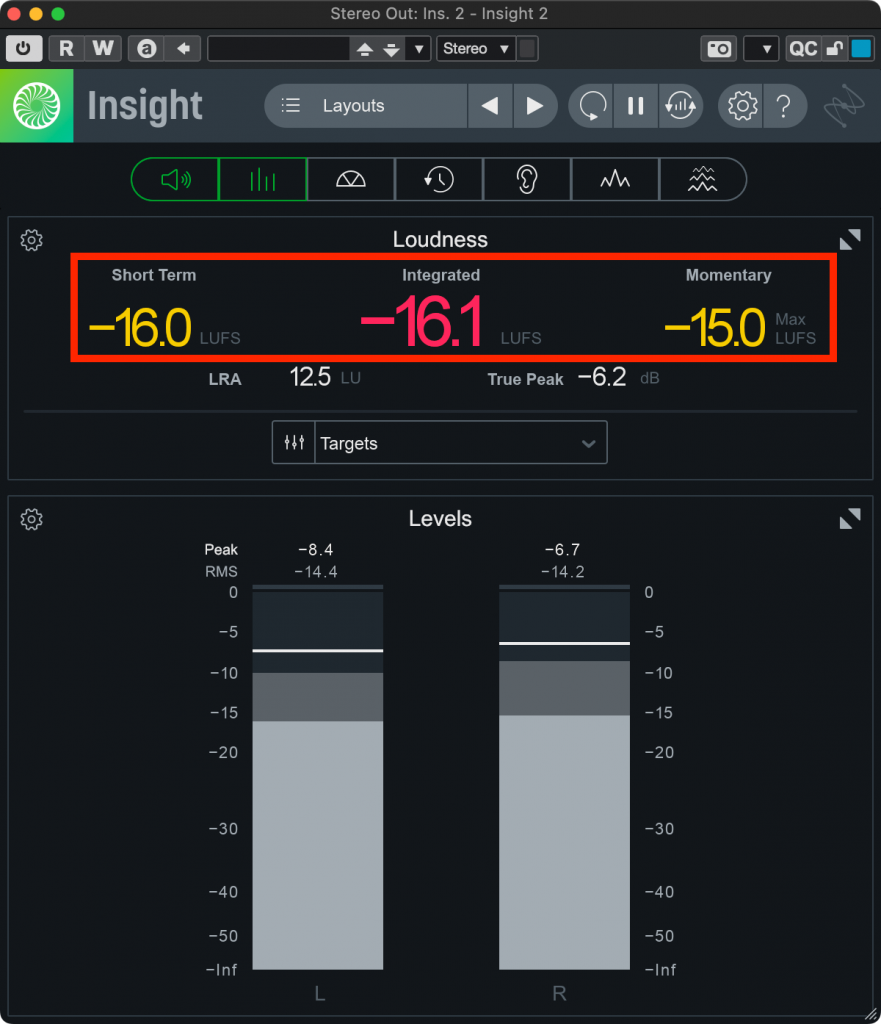This screenshot has width=881, height=1024.
Task: Enable the Spectrogram waves module
Action: [702, 180]
